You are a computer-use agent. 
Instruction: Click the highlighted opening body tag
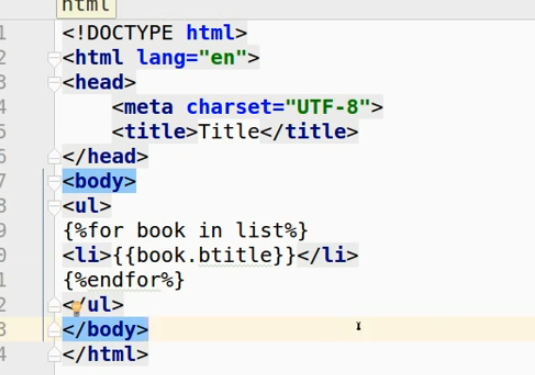pos(99,181)
